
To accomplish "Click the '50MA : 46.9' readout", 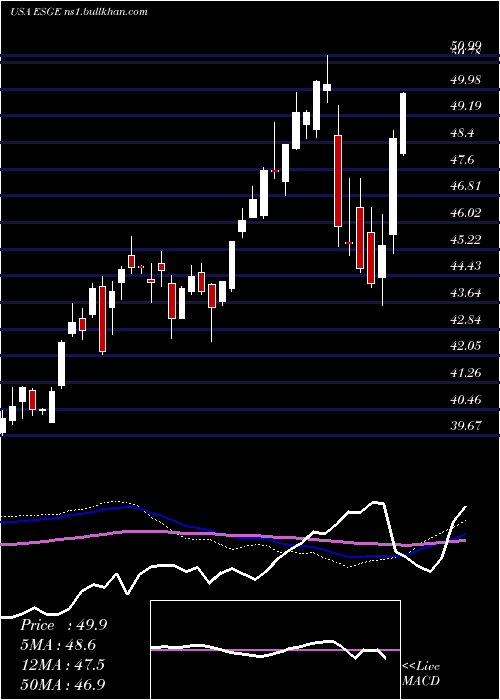I will (x=62, y=684).
